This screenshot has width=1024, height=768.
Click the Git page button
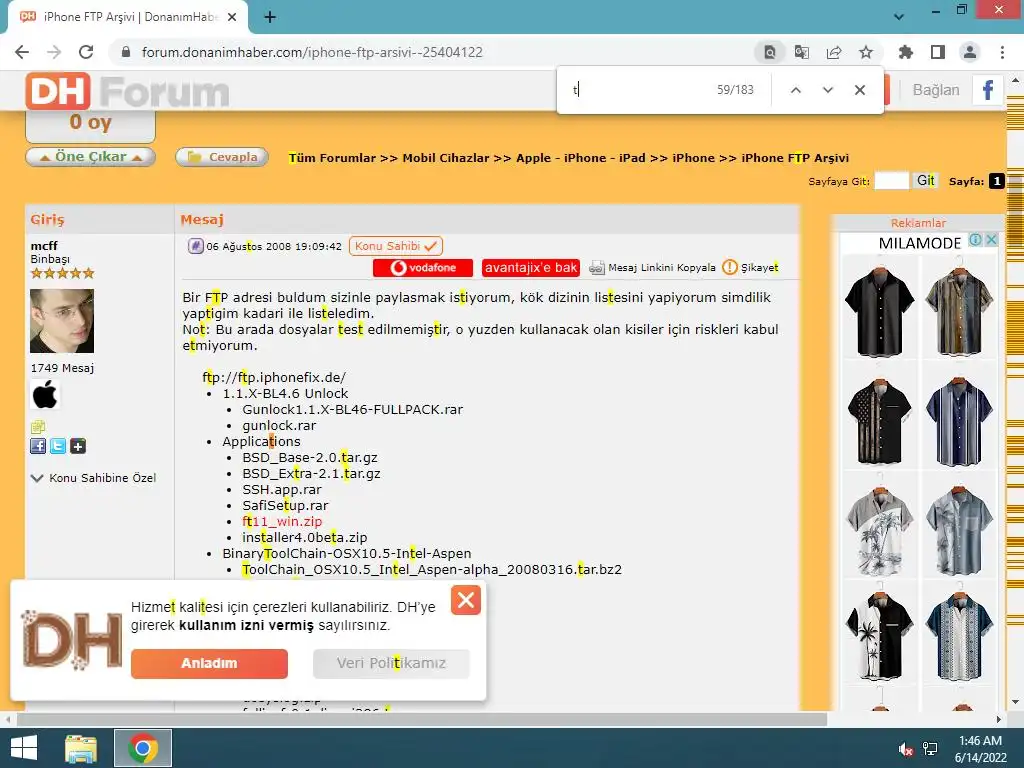[926, 181]
